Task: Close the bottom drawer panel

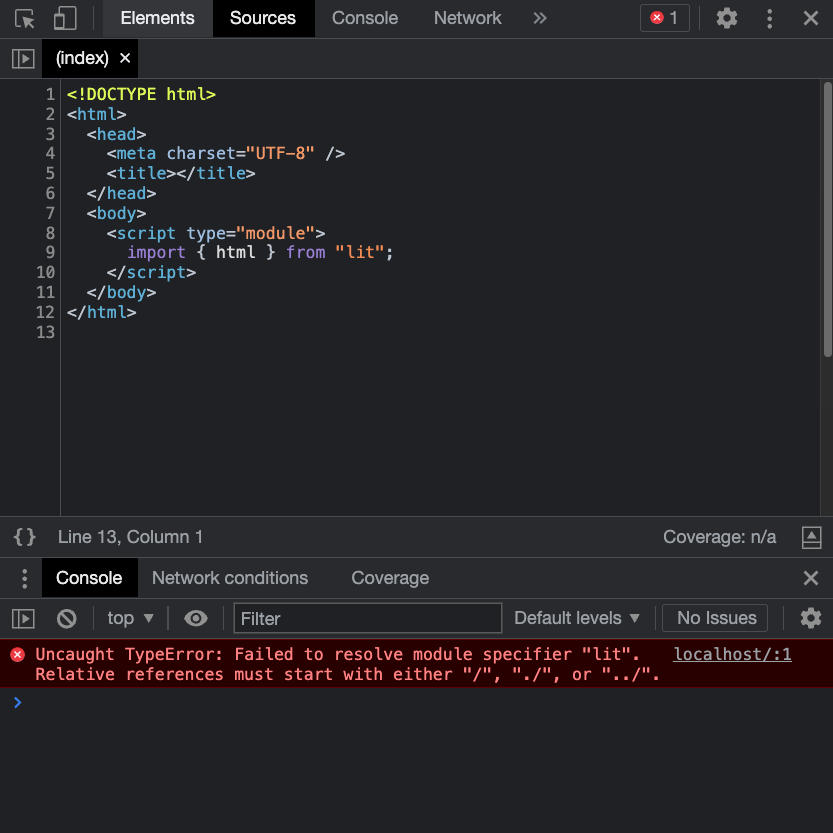Action: pos(811,578)
